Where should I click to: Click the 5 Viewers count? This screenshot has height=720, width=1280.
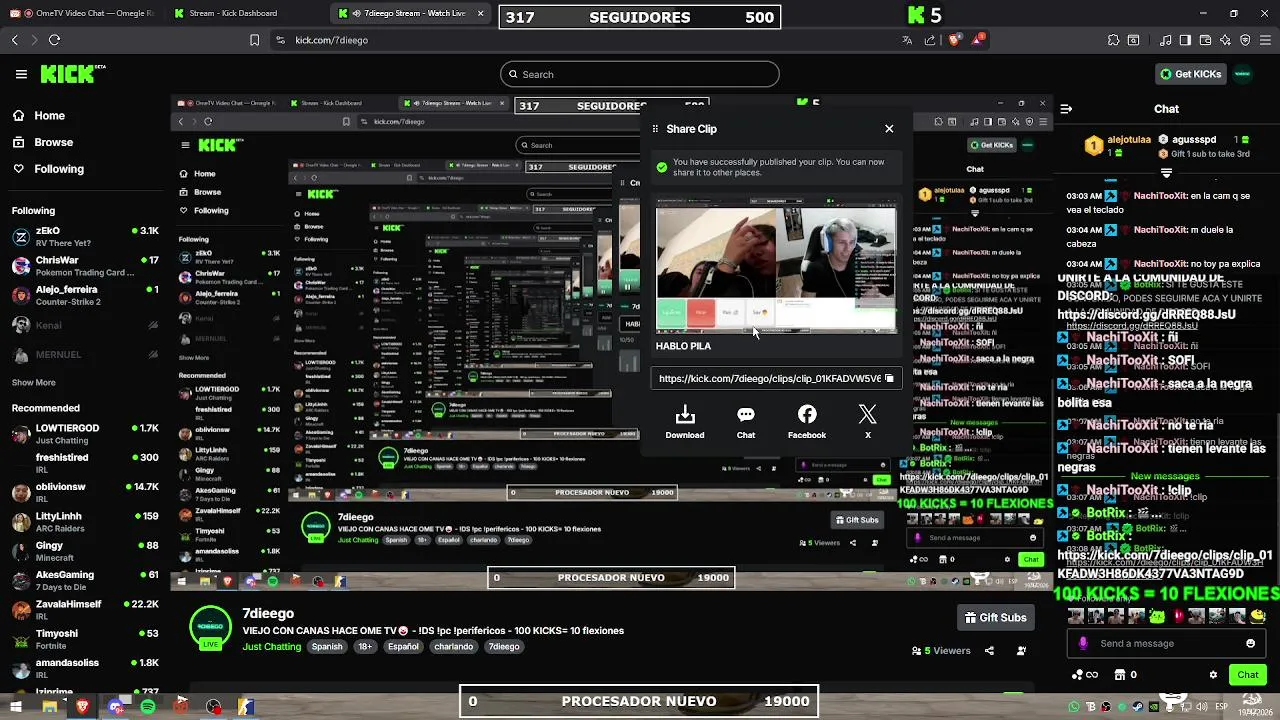coord(941,651)
